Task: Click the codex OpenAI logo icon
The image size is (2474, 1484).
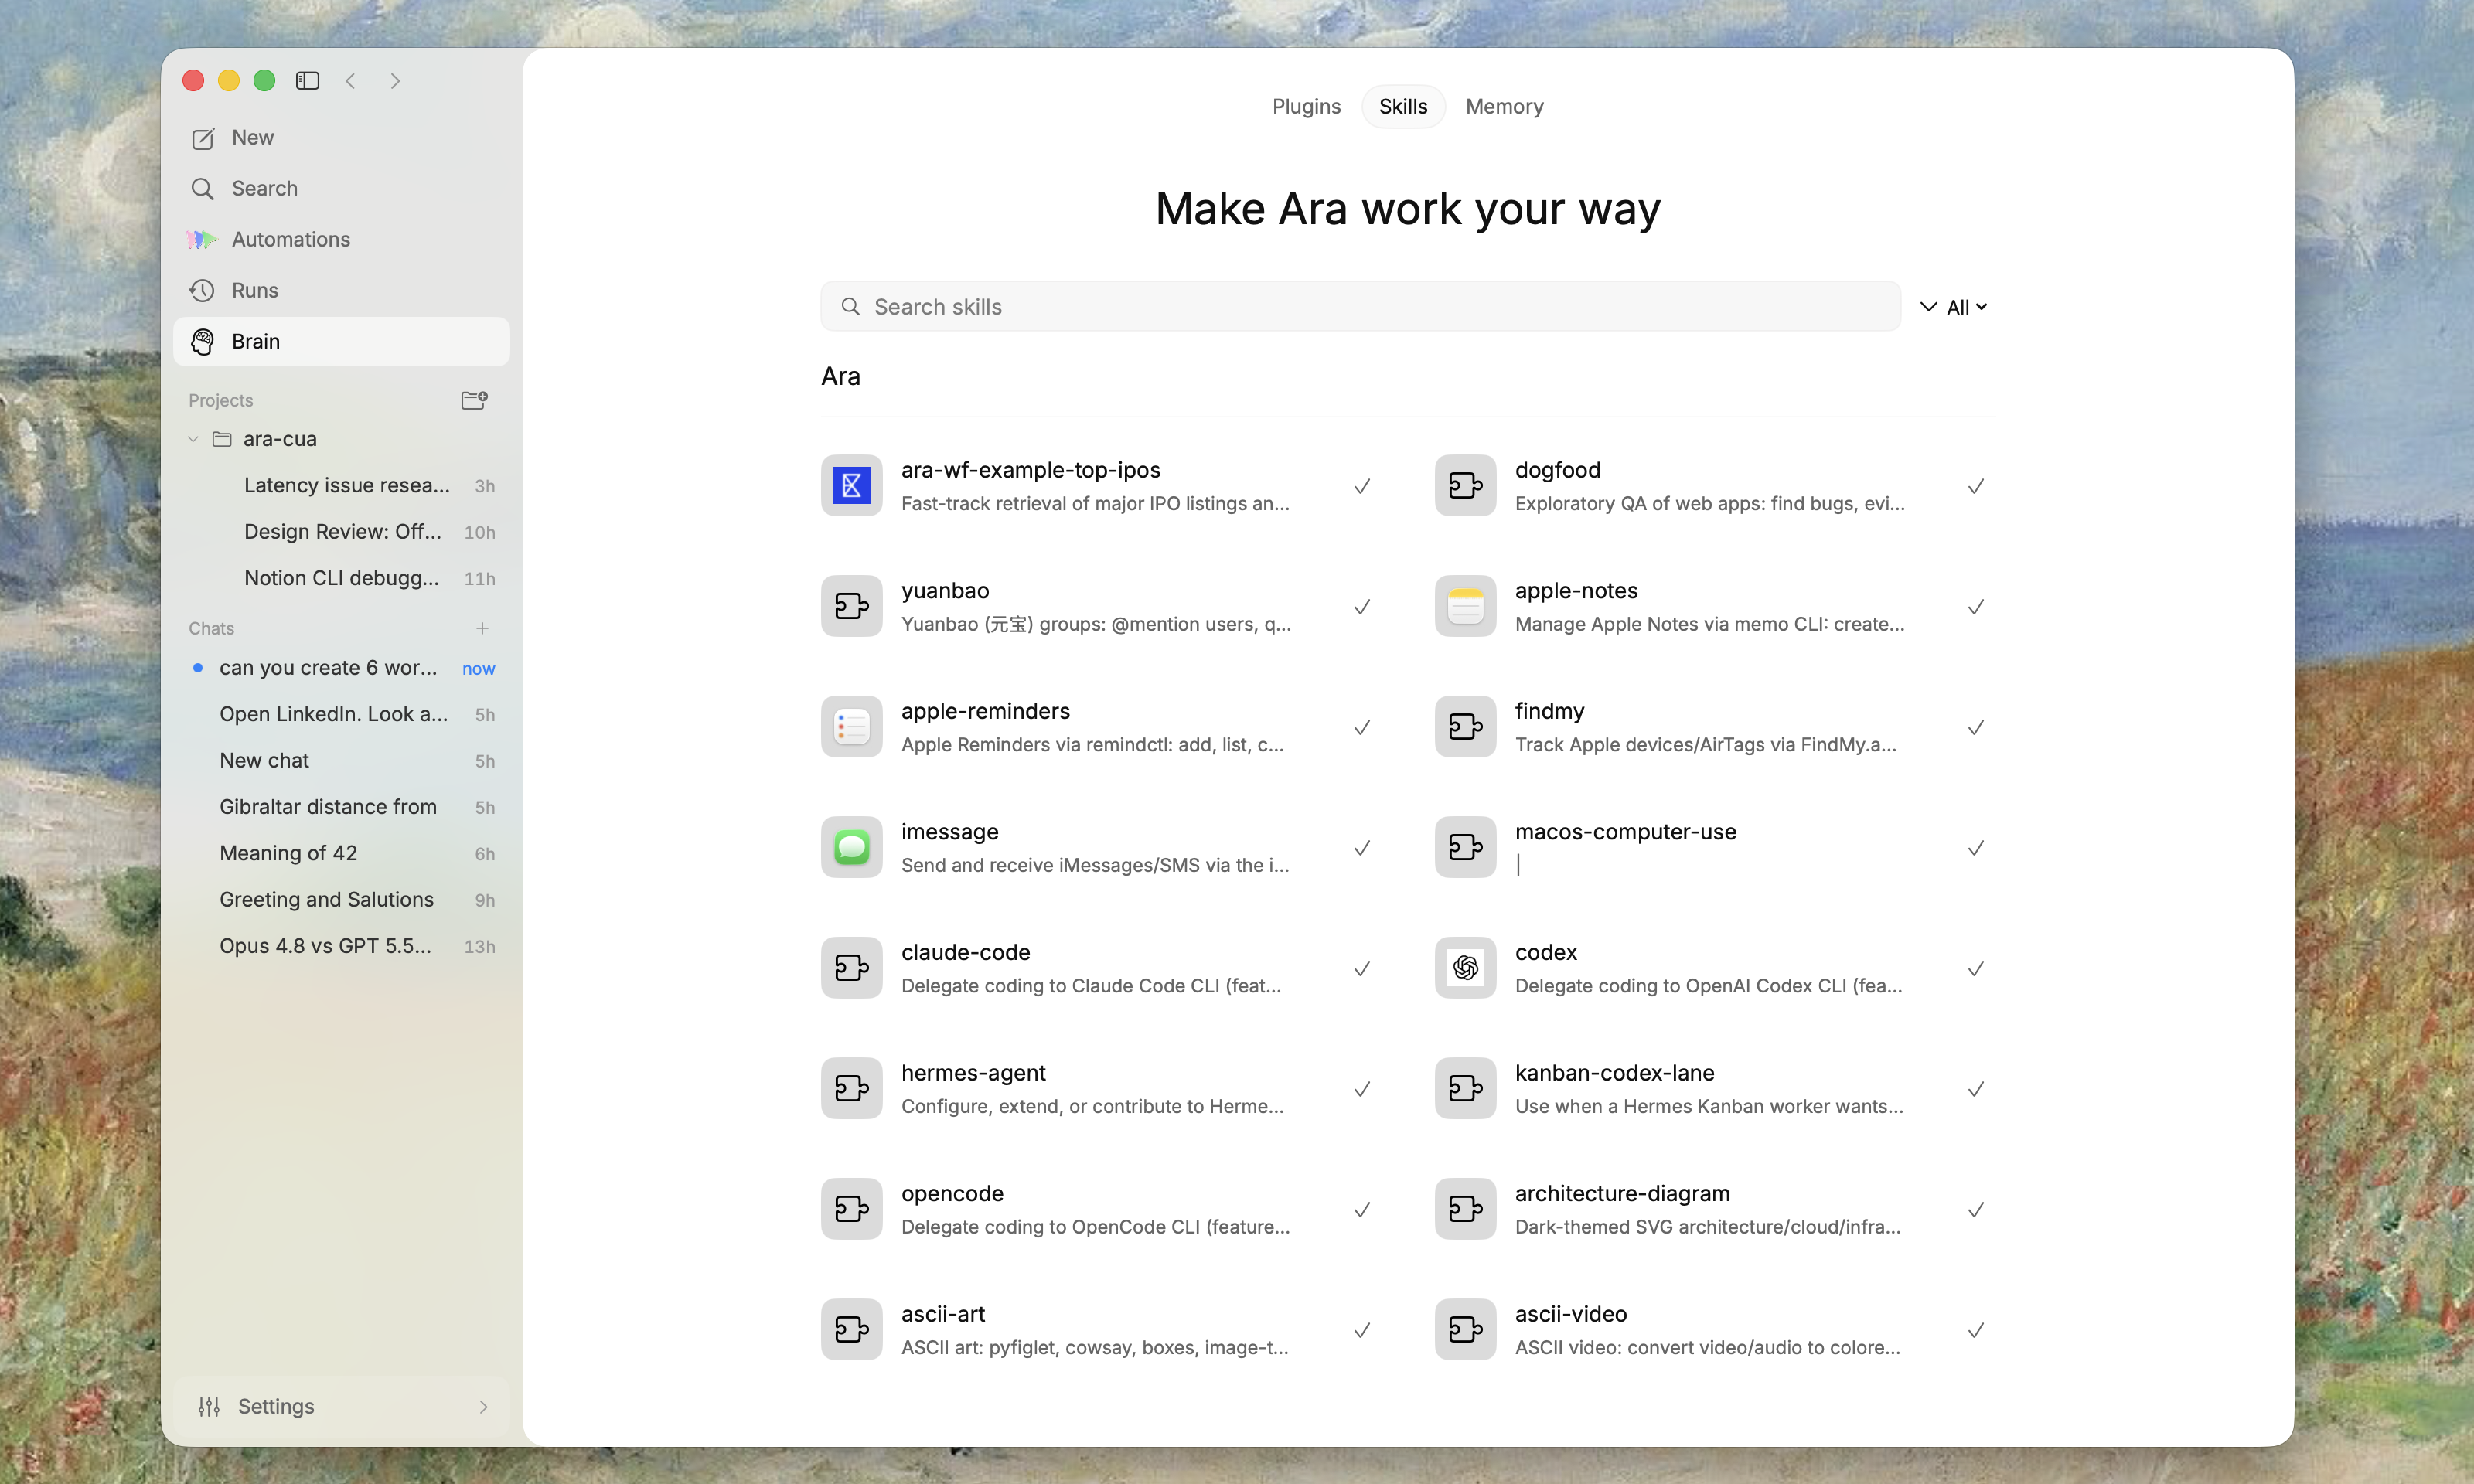Action: click(1466, 968)
